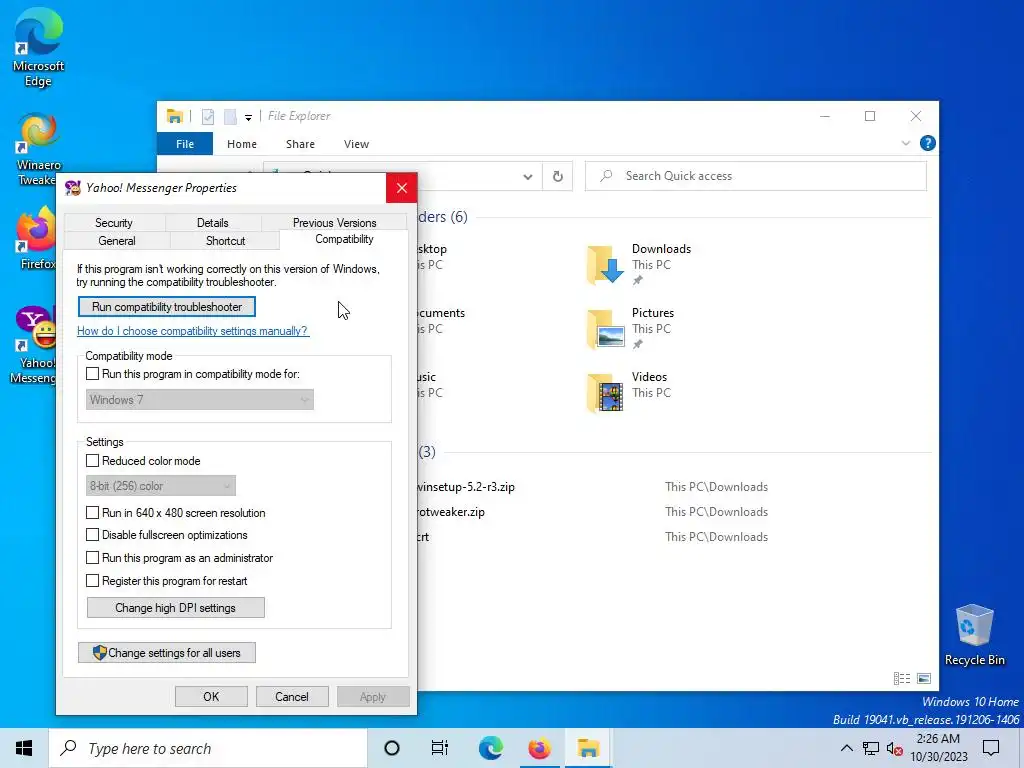Click Cancel in Properties dialog
The image size is (1024, 768).
(x=292, y=697)
